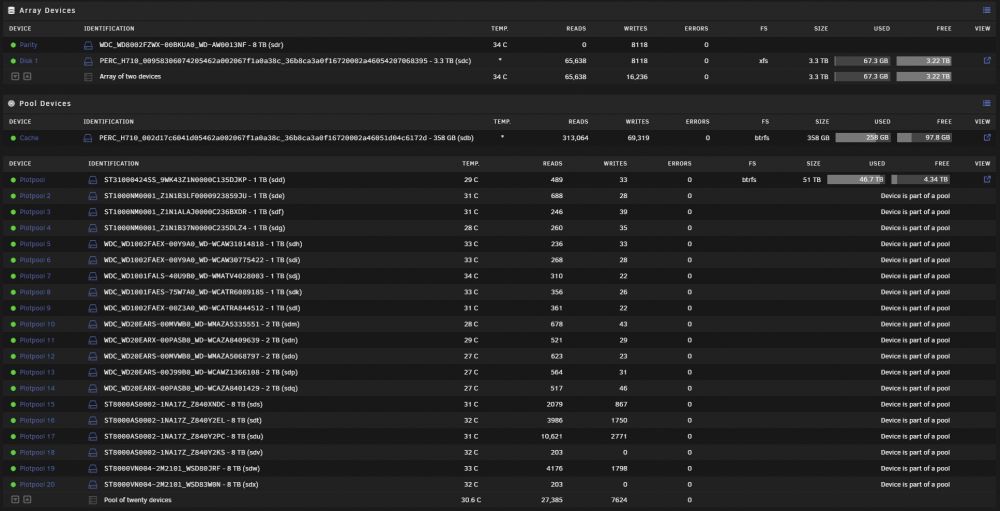The width and height of the screenshot is (1000, 511).
Task: Click the drive icon in Plotpool 10 row
Action: tap(92, 324)
